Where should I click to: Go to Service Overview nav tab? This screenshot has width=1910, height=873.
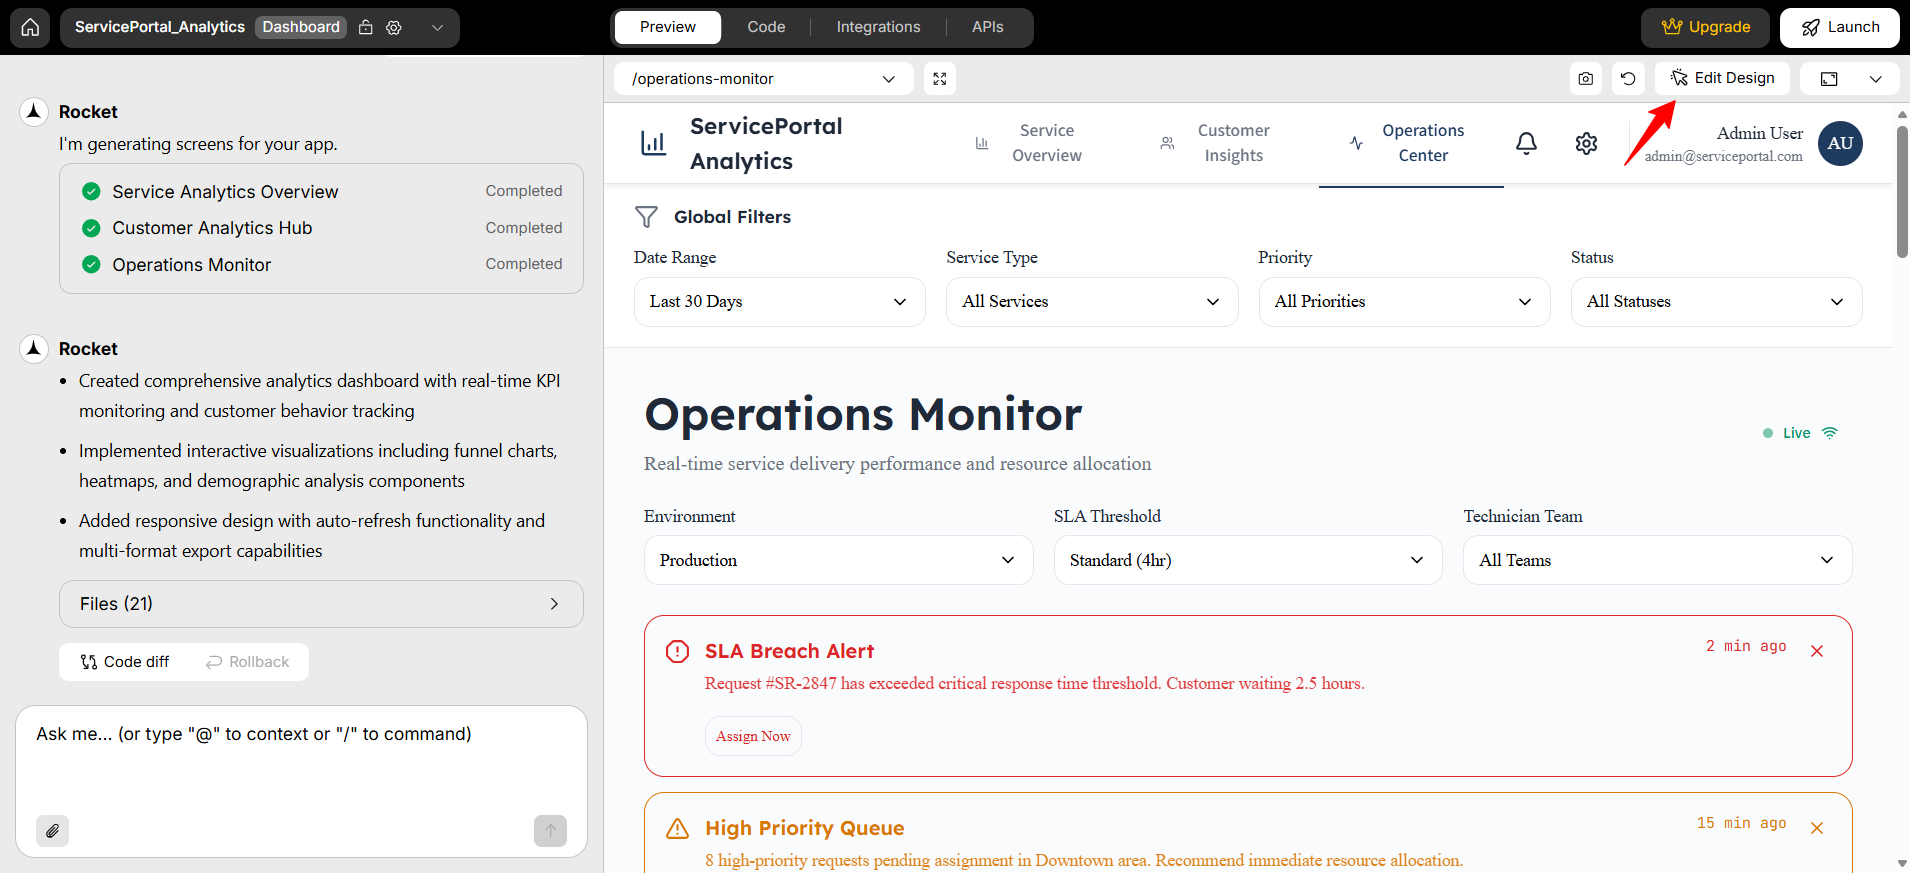1029,143
